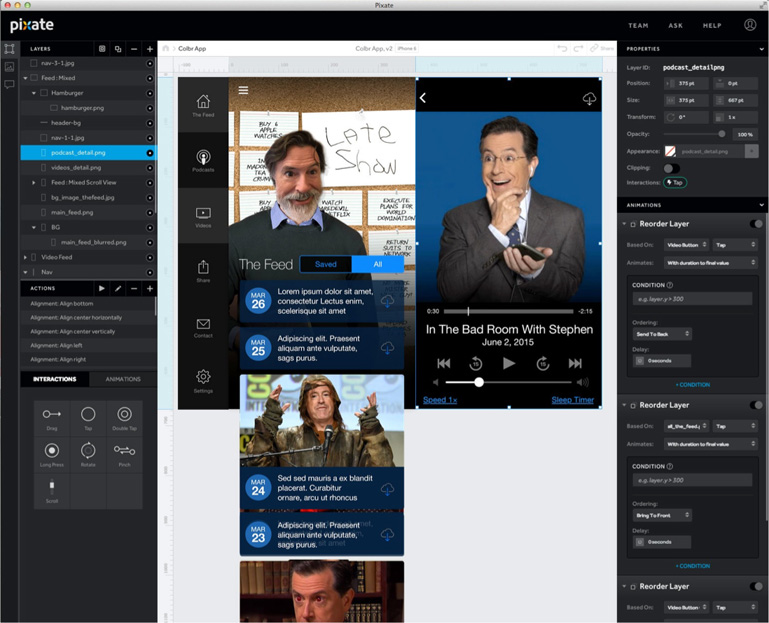Viewport: 769px width, 623px height.
Task: Open the image assets panel icon
Action: [x=9, y=67]
